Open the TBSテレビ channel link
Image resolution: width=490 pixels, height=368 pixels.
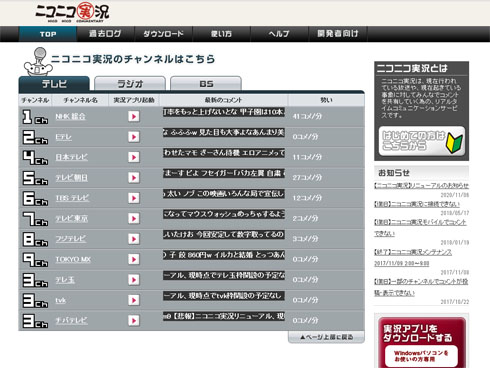[72, 198]
